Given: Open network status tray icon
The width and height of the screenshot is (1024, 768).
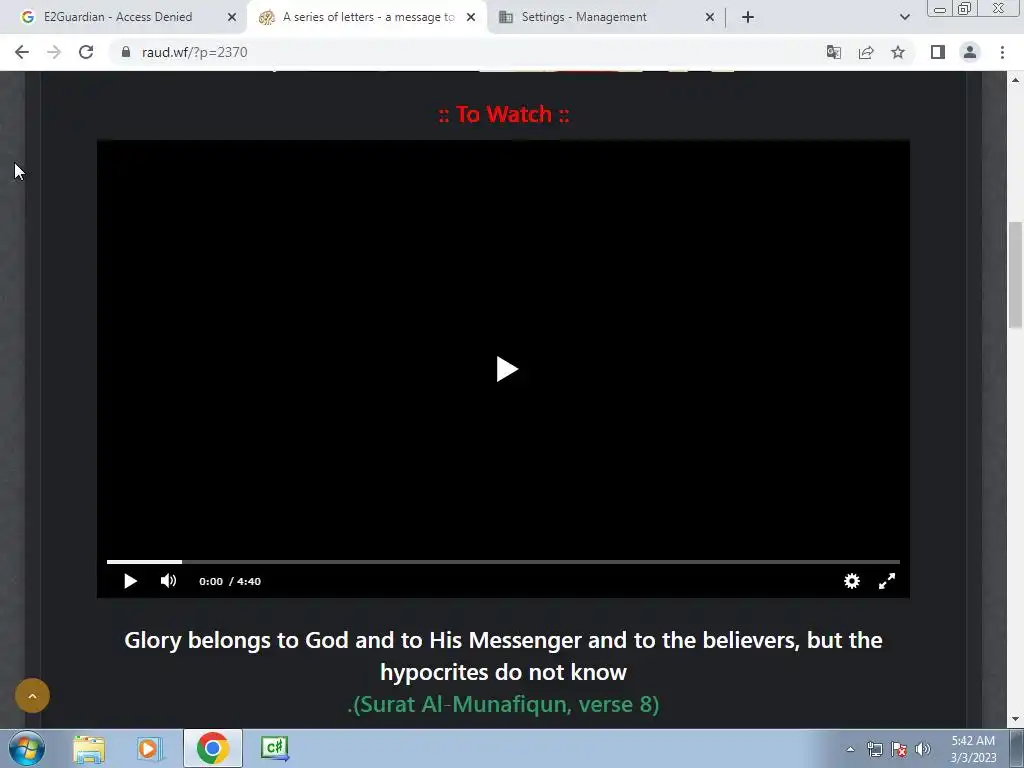Looking at the screenshot, I should 874,749.
